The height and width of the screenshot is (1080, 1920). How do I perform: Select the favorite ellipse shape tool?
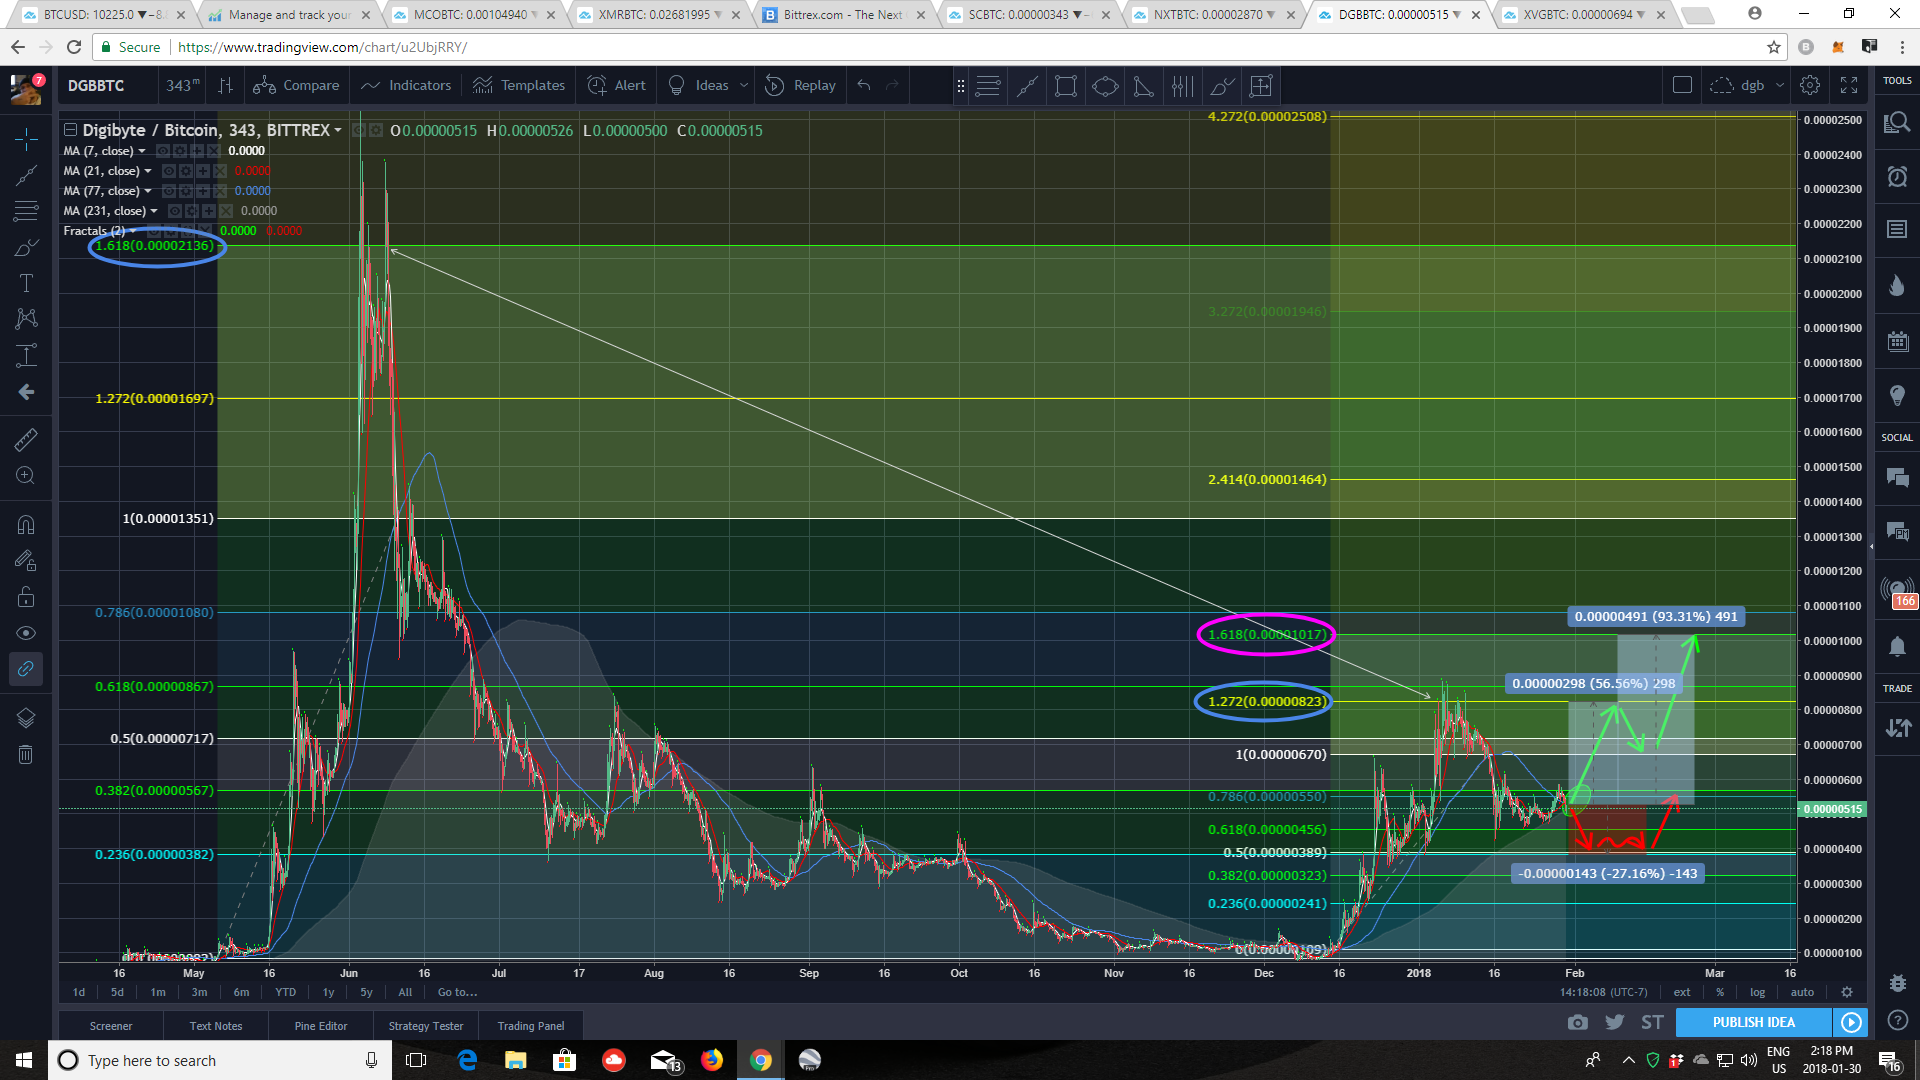(x=1105, y=86)
